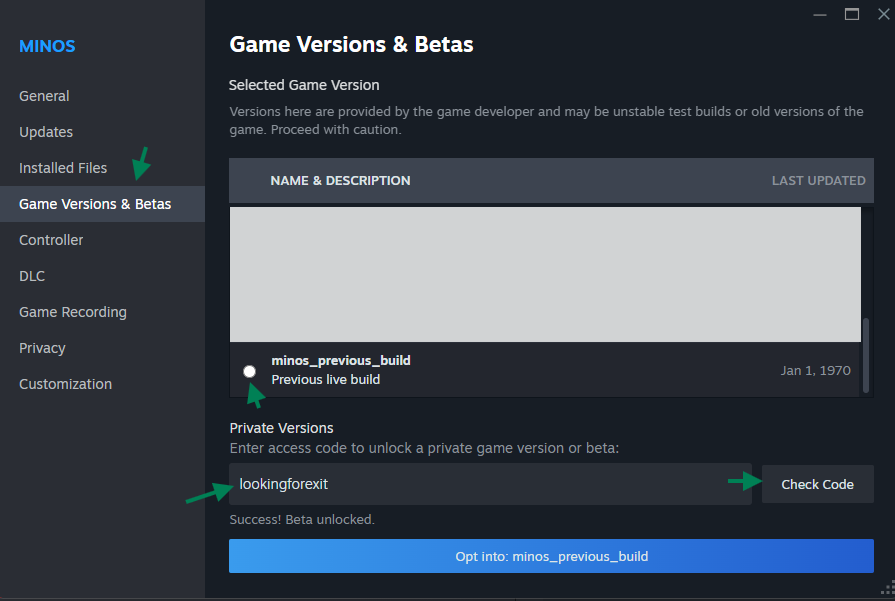The image size is (895, 601).
Task: Click the private access code input field
Action: pos(490,484)
